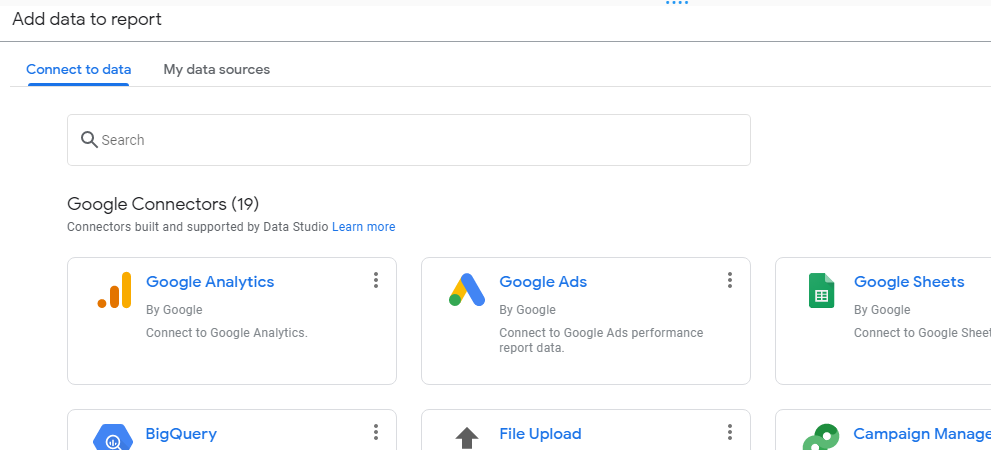991x450 pixels.
Task: Open Google Analytics card options menu
Action: (375, 281)
